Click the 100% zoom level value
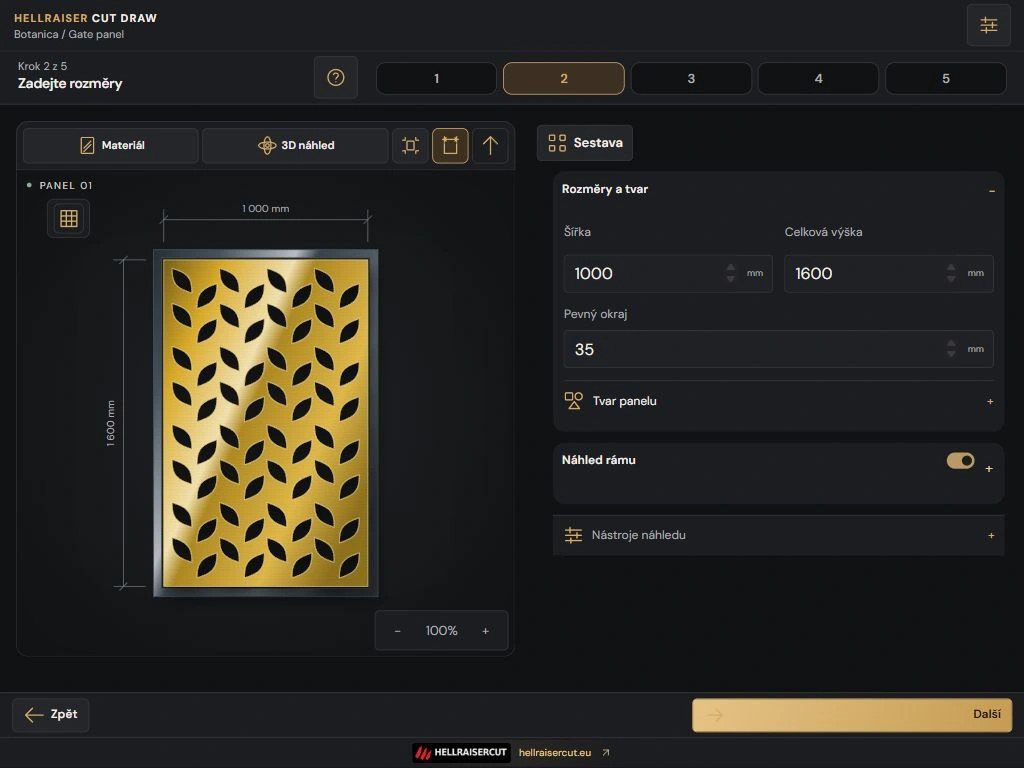This screenshot has width=1024, height=768. coord(441,631)
